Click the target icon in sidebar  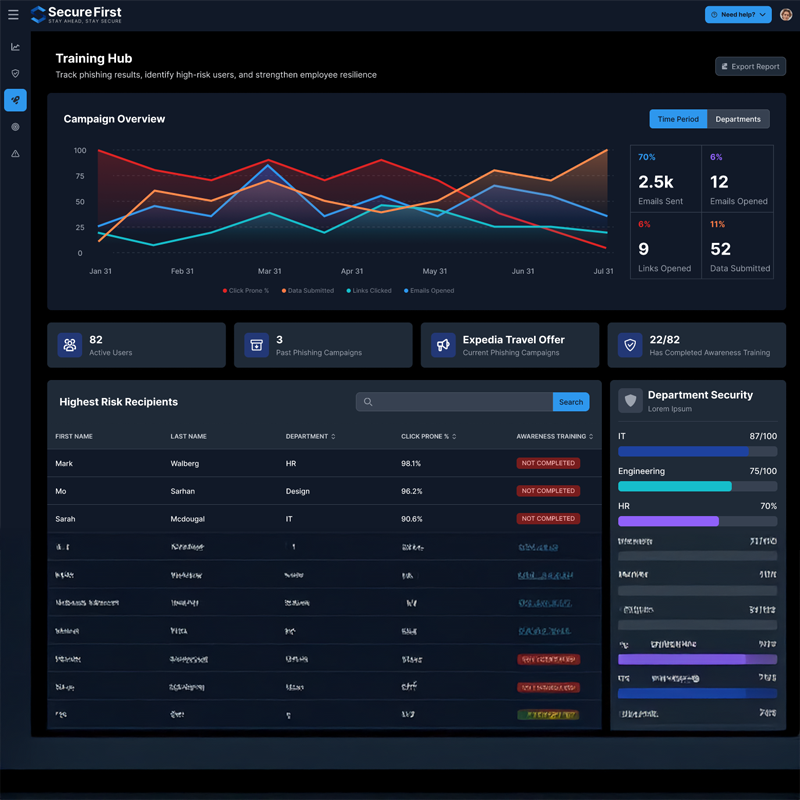coord(15,127)
